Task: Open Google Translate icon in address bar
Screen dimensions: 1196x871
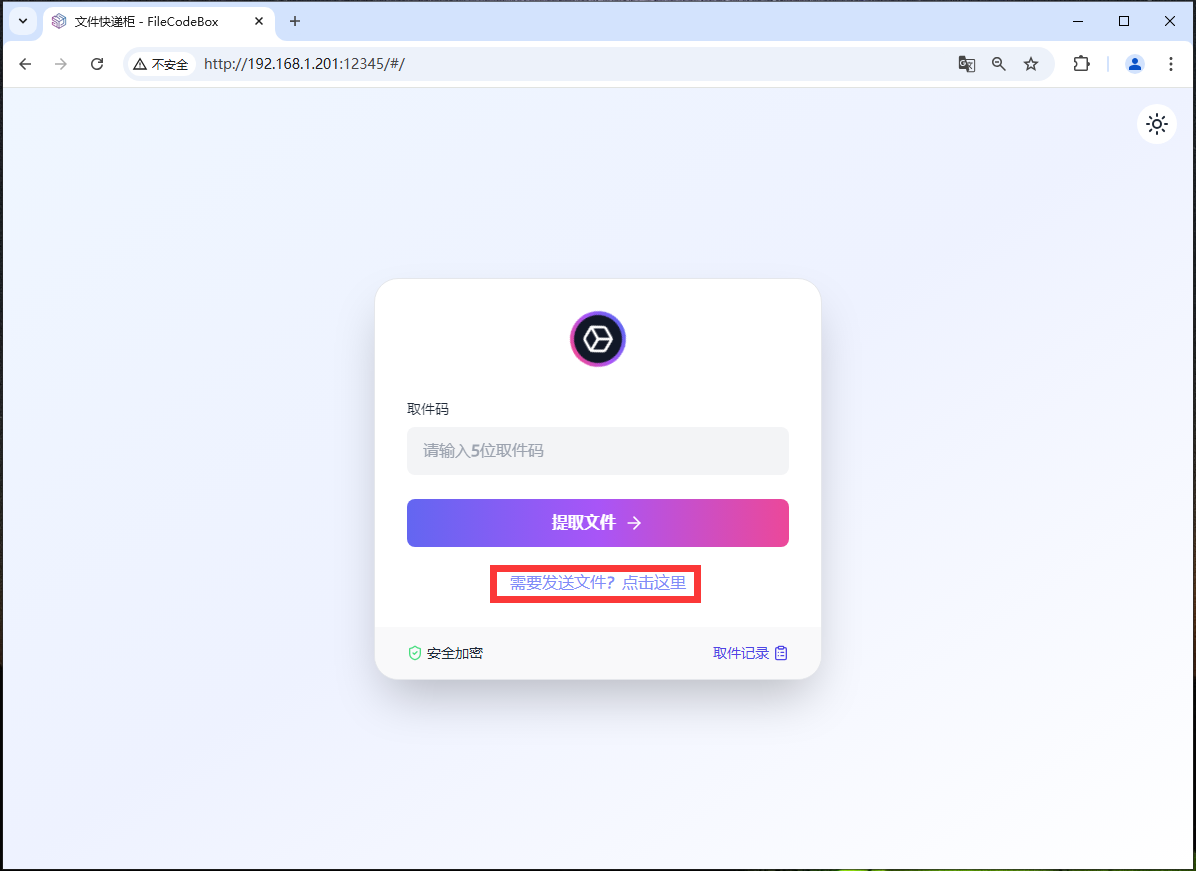Action: (x=966, y=63)
